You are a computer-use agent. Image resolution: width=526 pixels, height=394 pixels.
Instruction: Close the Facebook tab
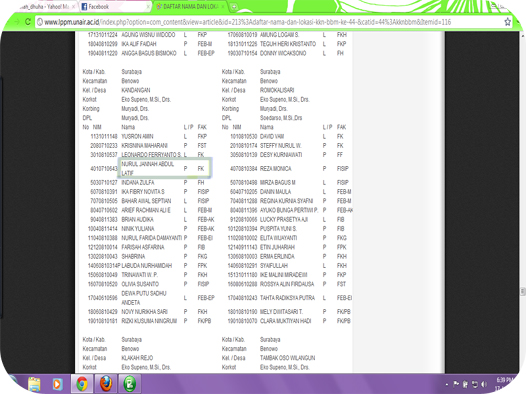(x=148, y=7)
